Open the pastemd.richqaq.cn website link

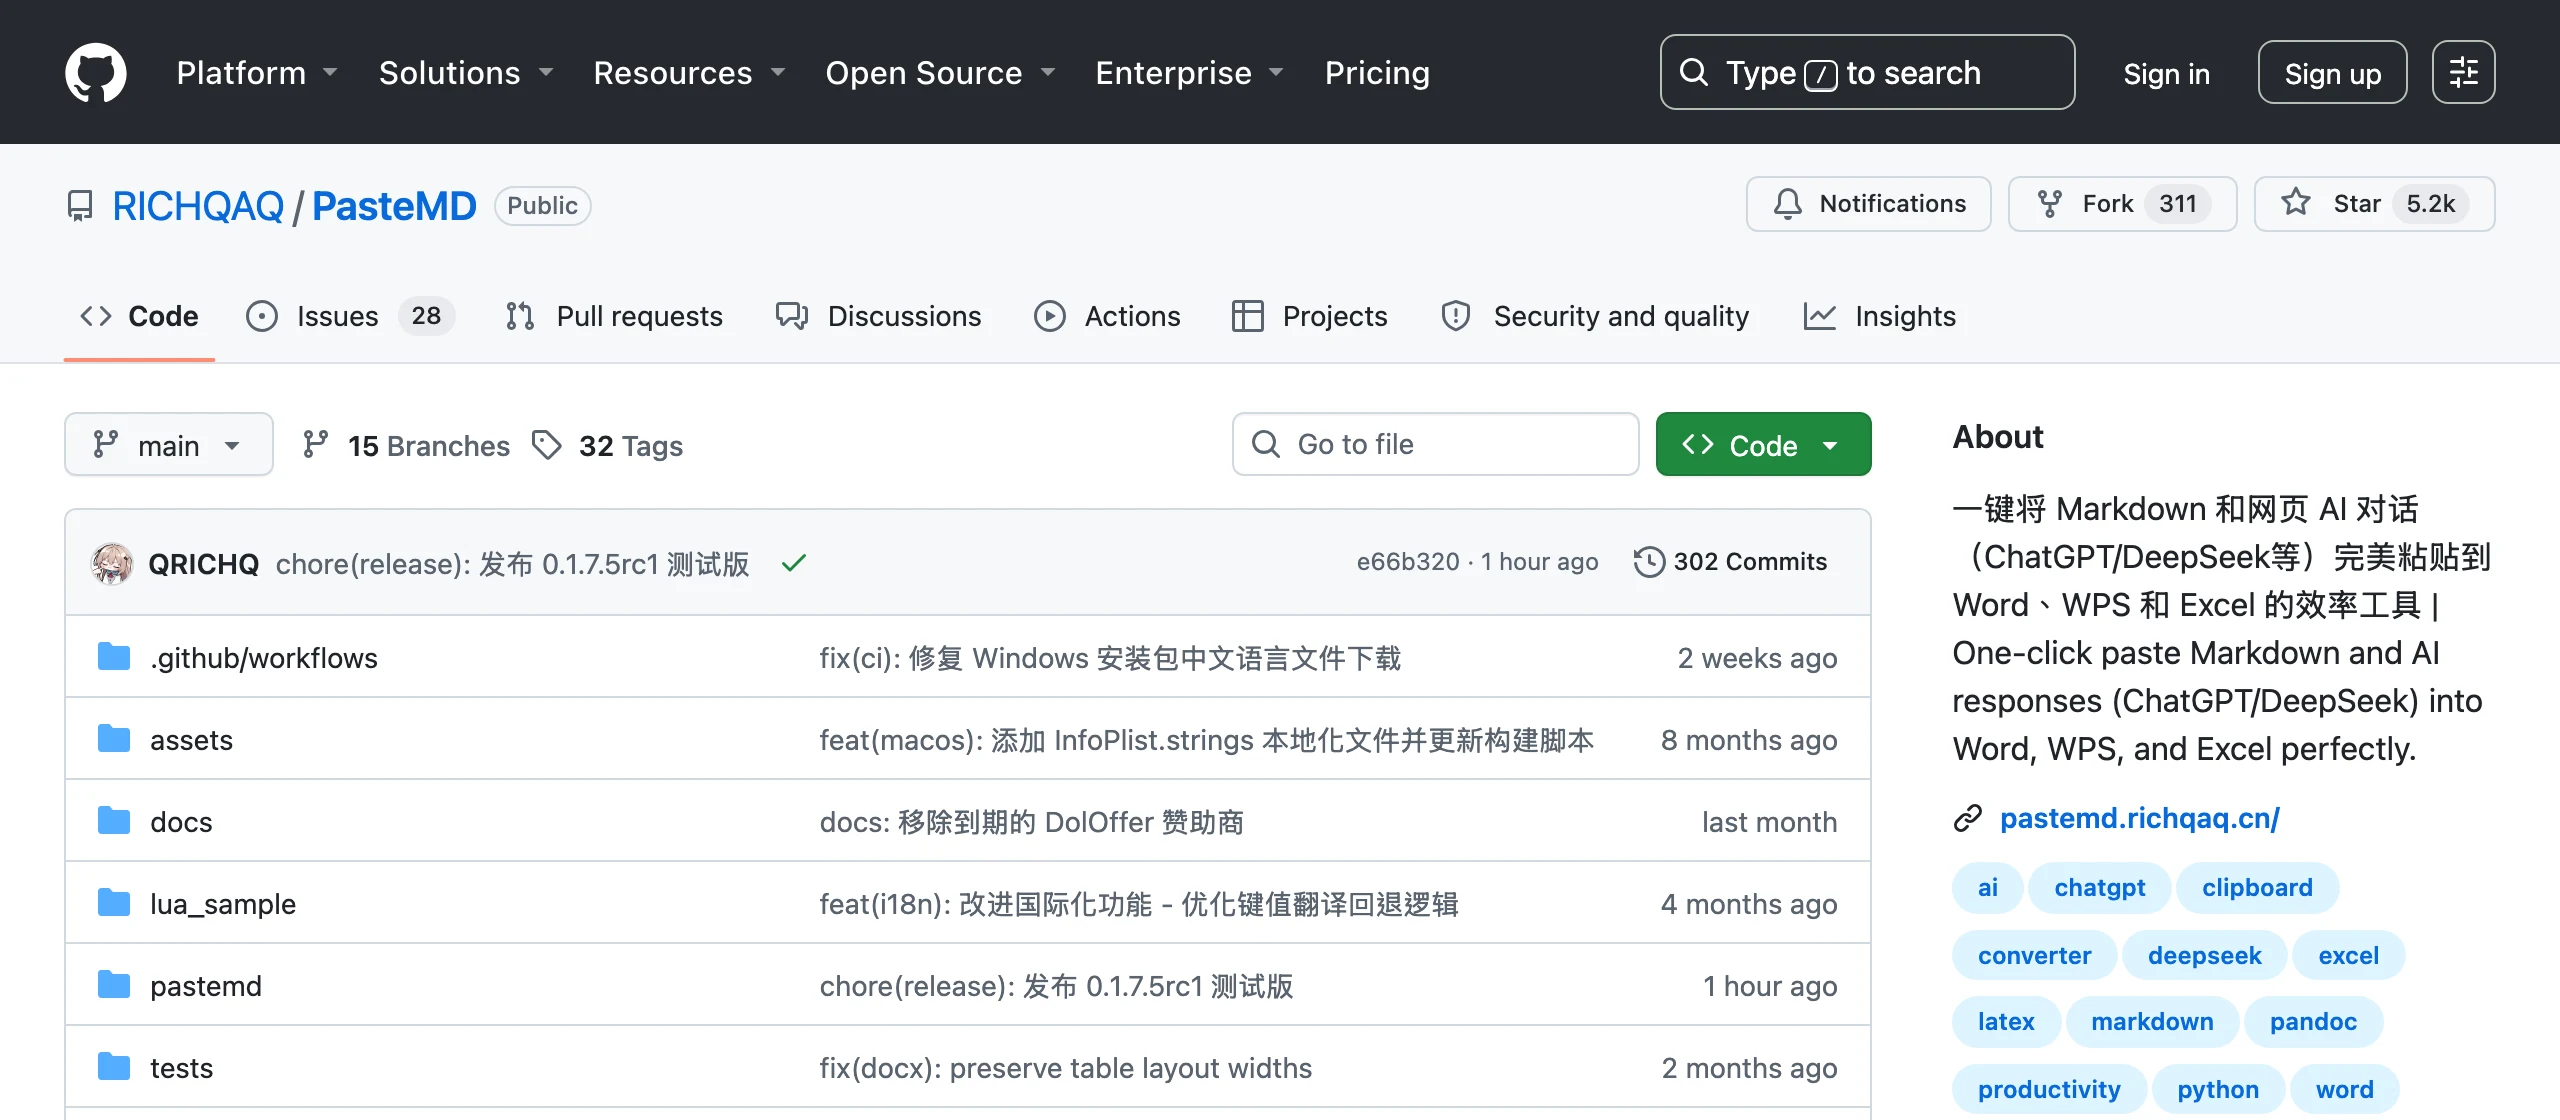2139,818
